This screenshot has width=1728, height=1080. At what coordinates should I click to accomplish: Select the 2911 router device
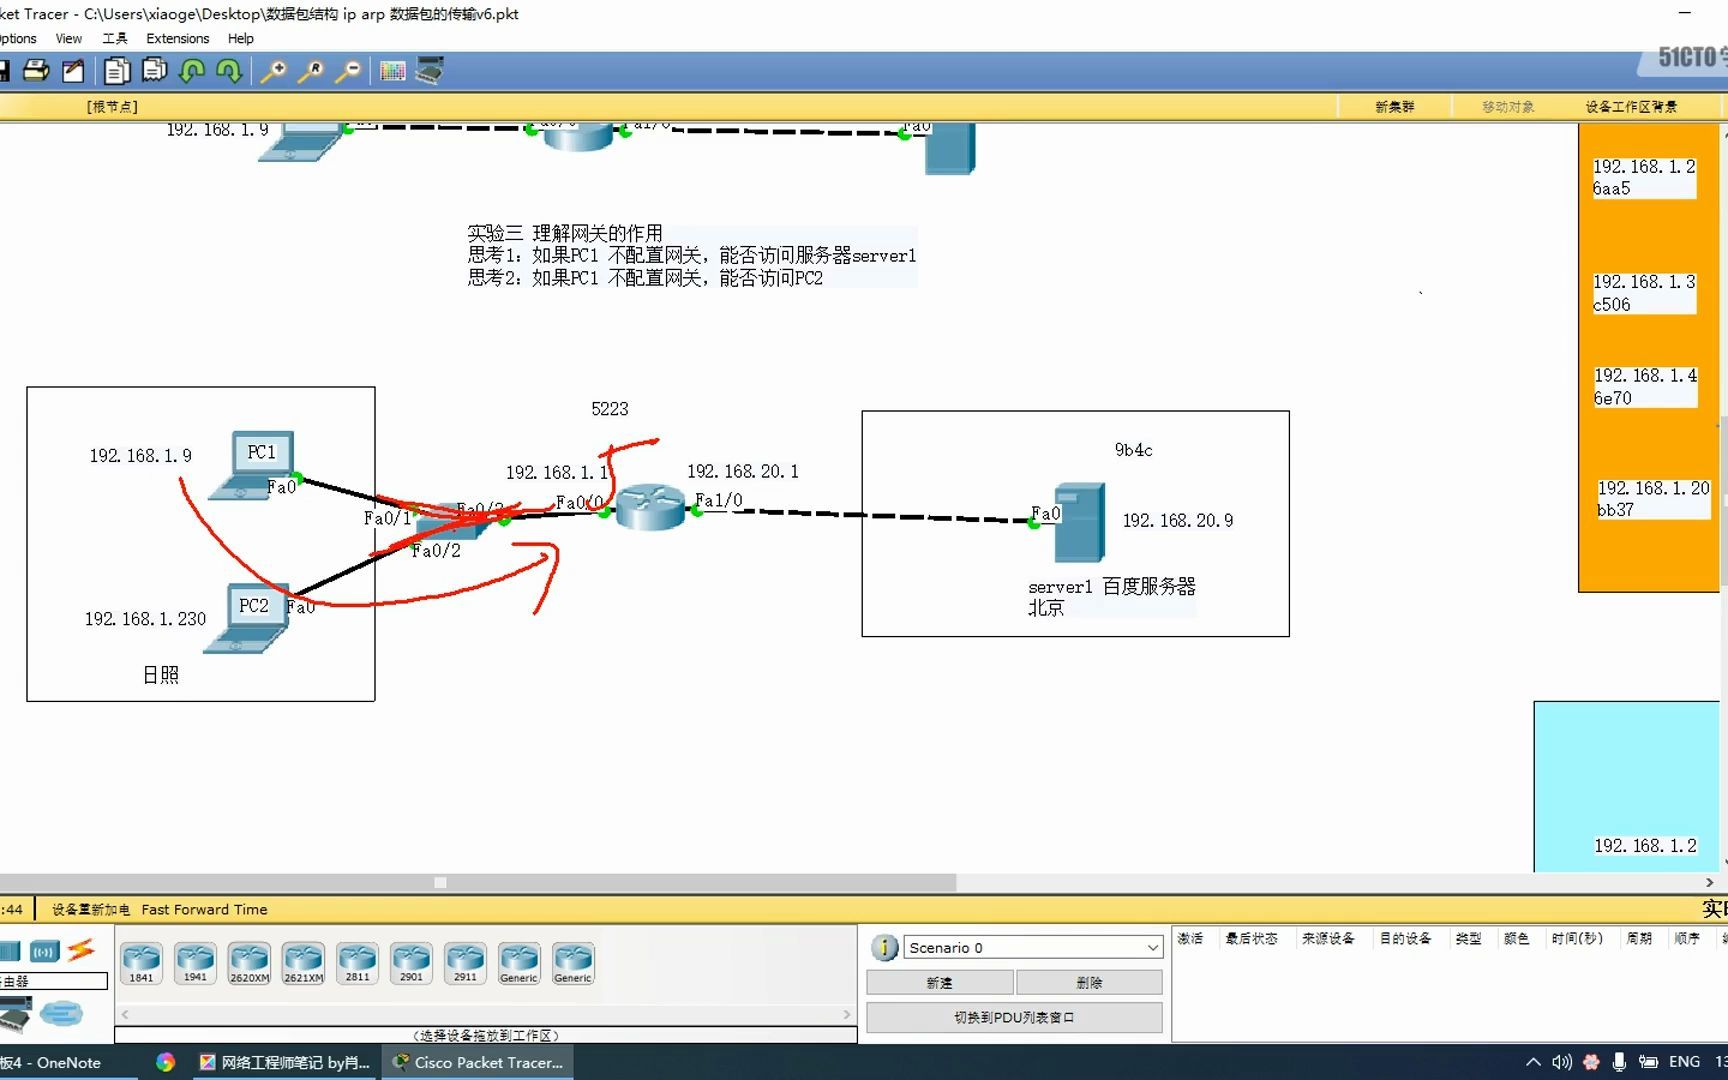(465, 963)
